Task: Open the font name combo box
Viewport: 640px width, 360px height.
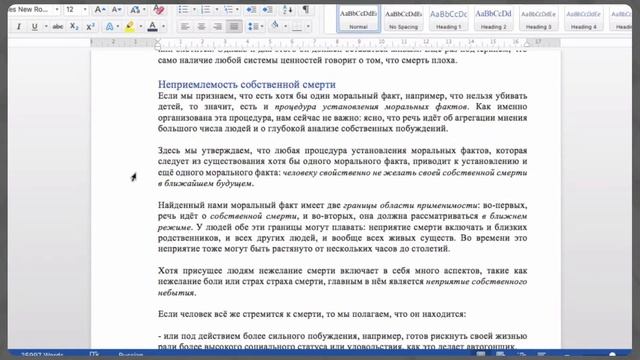Action: tap(33, 9)
